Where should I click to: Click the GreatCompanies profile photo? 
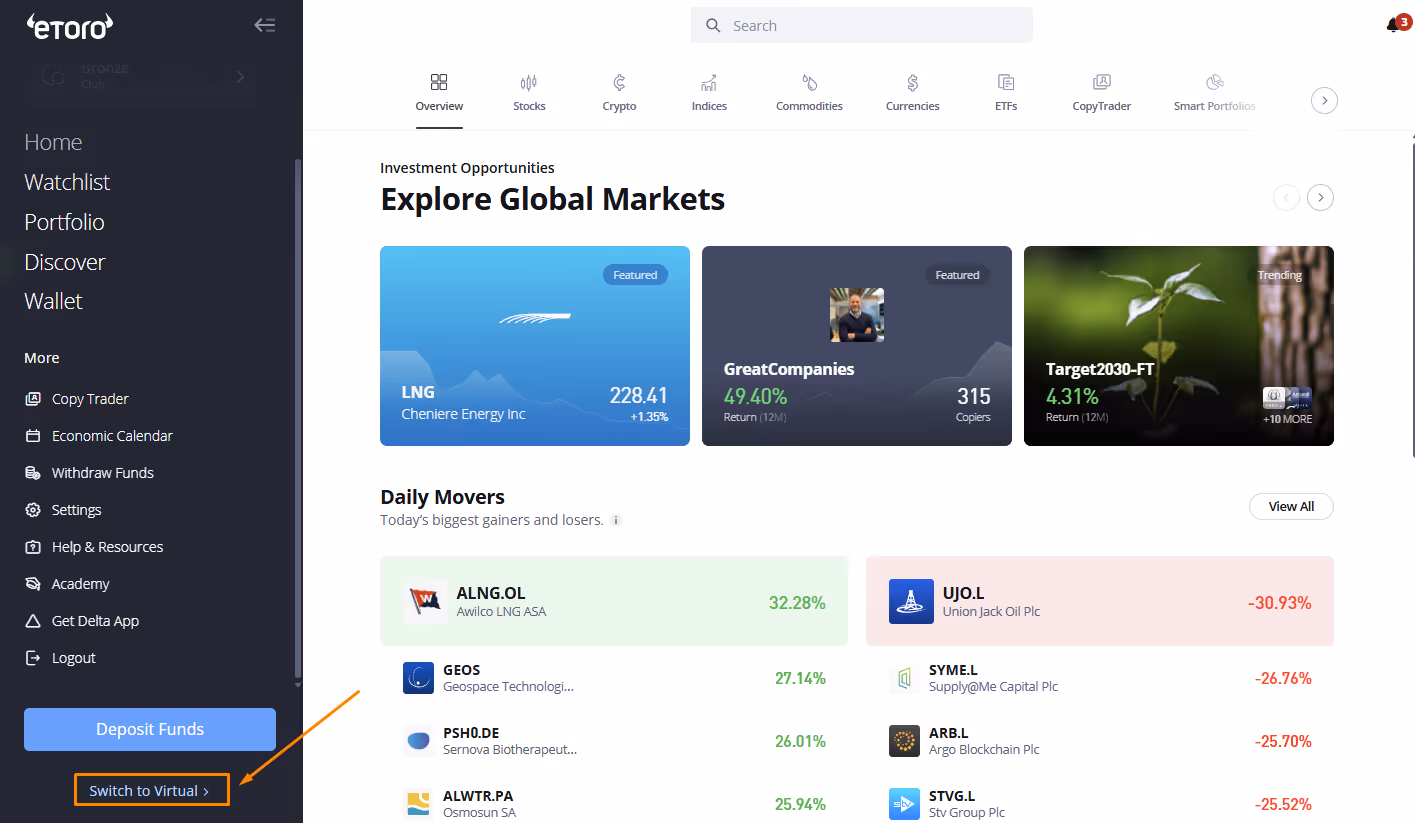(857, 315)
